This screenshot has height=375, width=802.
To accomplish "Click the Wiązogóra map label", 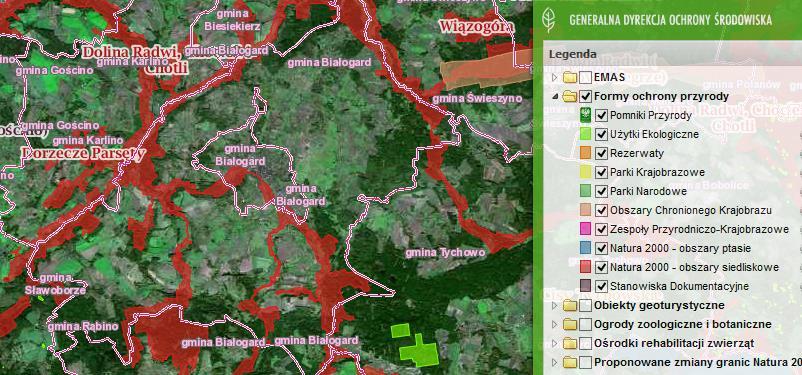I will [476, 26].
